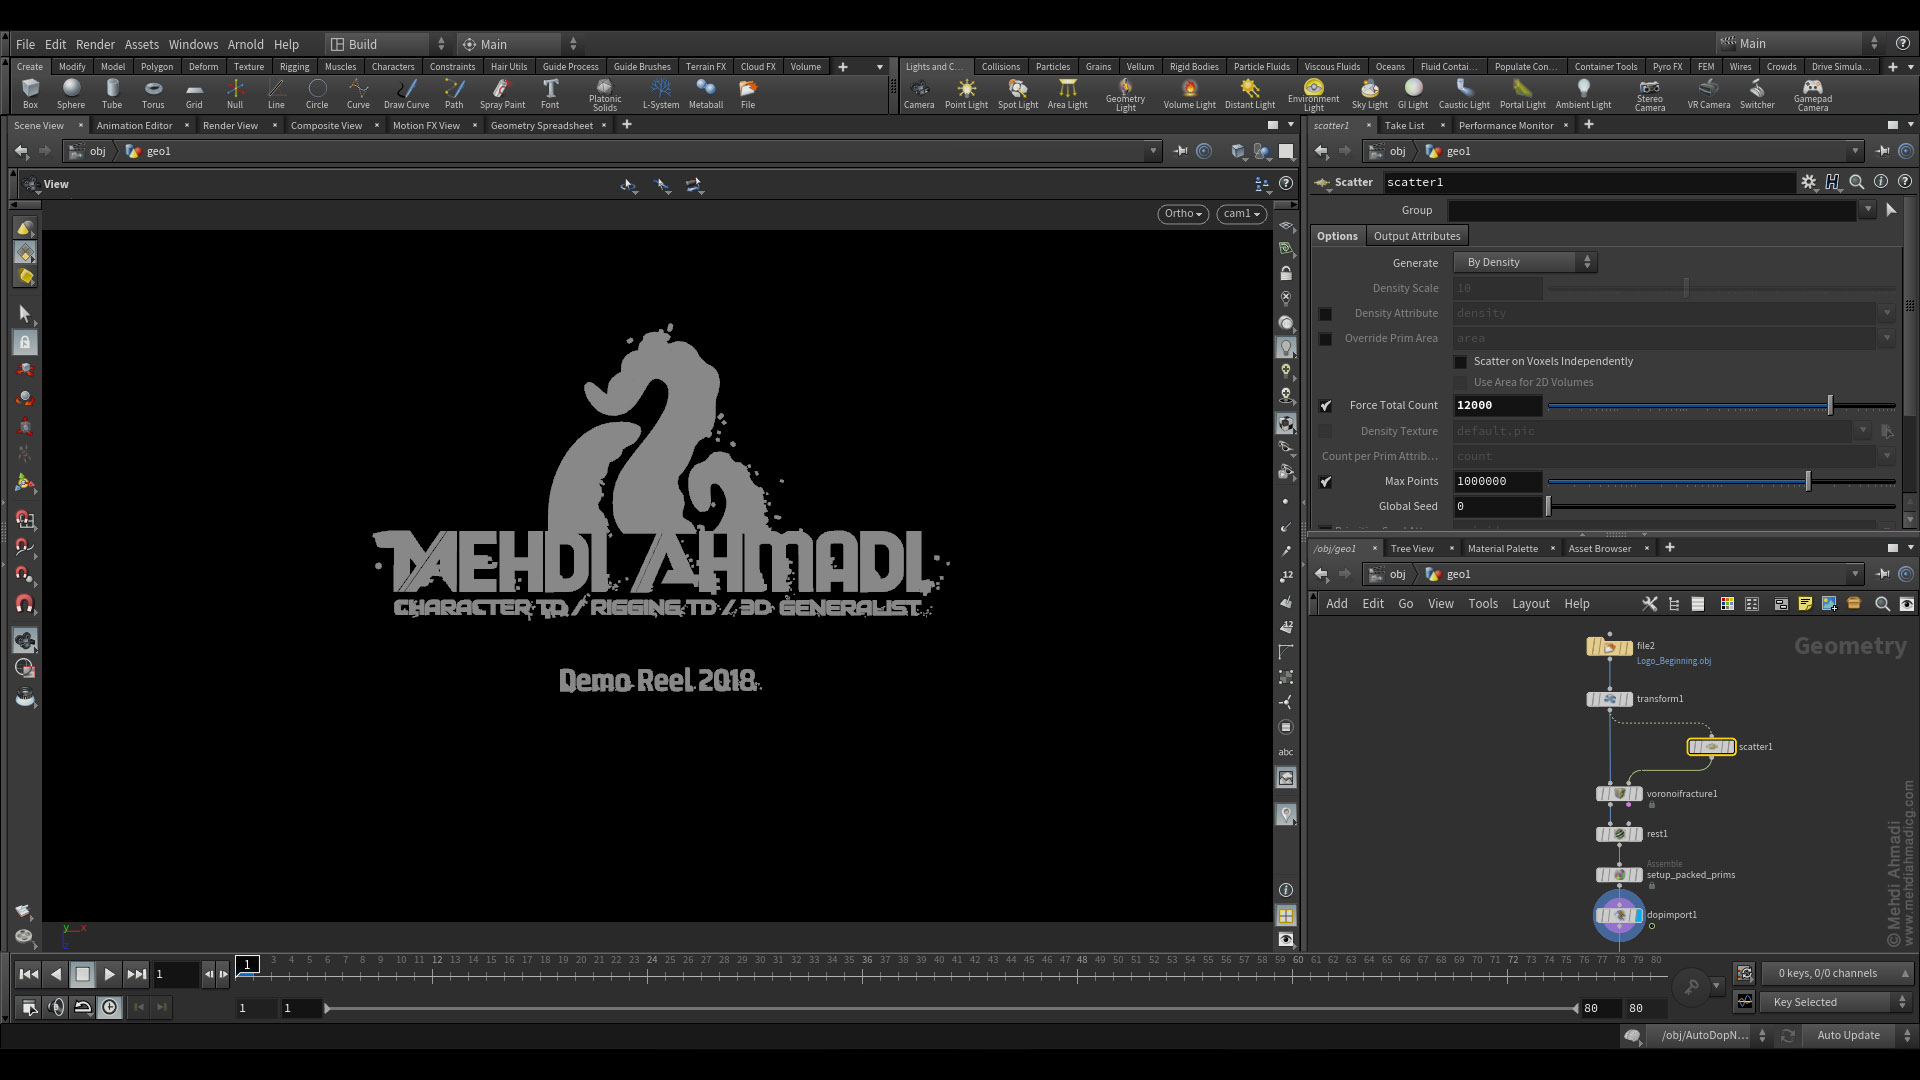Viewport: 1920px width, 1080px height.
Task: Add a Distant Light
Action: pos(1250,93)
